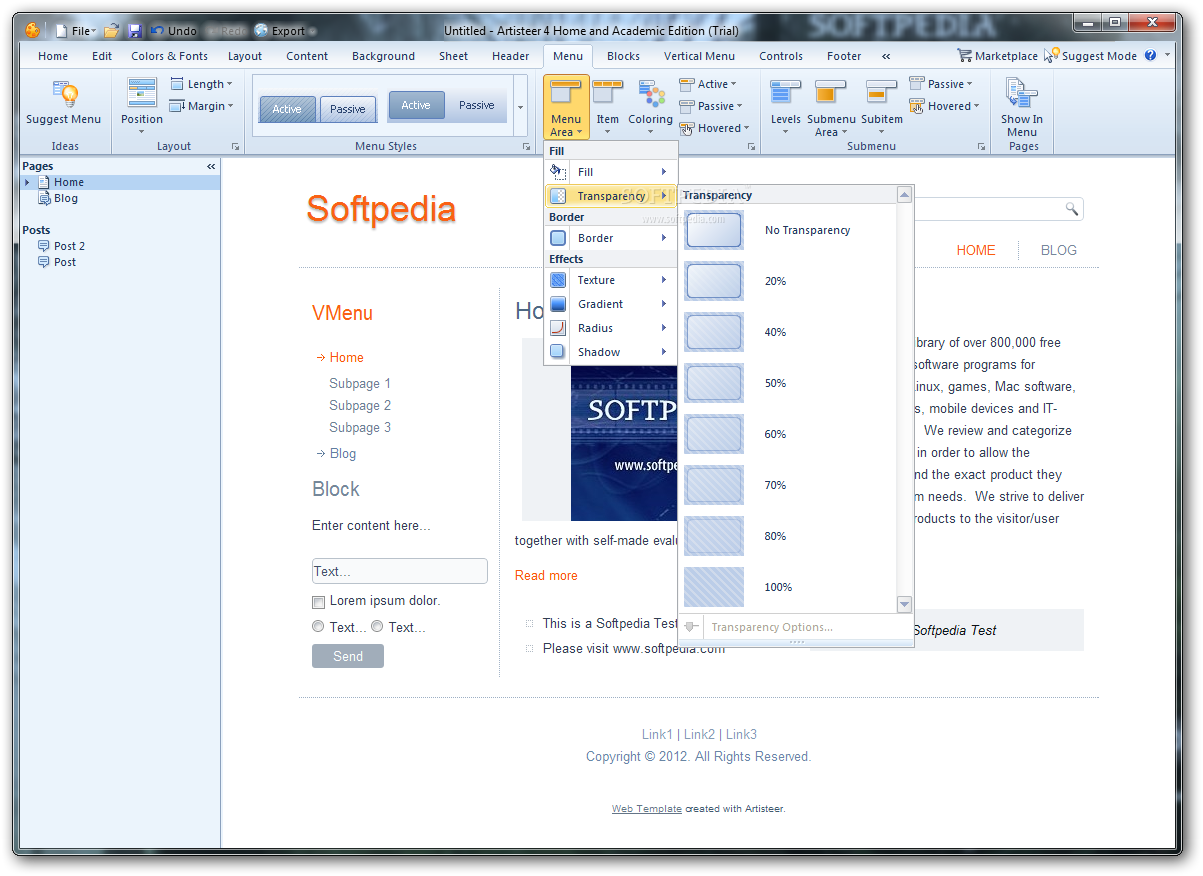Open the Item Hovered dropdown
This screenshot has width=1203, height=876.
click(715, 128)
